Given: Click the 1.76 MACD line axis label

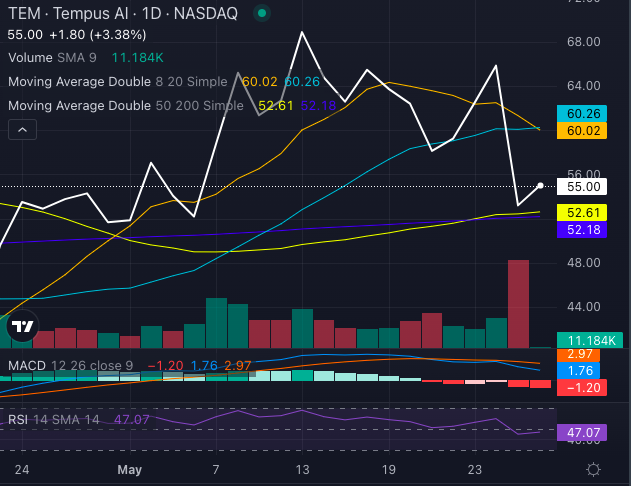Looking at the screenshot, I should click(579, 371).
